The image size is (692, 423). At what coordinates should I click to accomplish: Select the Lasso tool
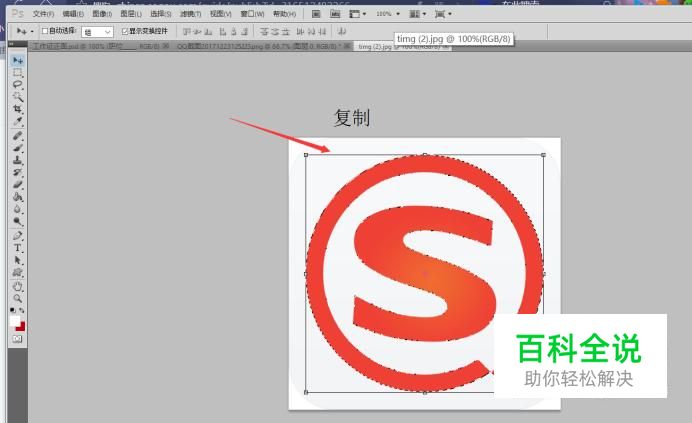pyautogui.click(x=18, y=84)
